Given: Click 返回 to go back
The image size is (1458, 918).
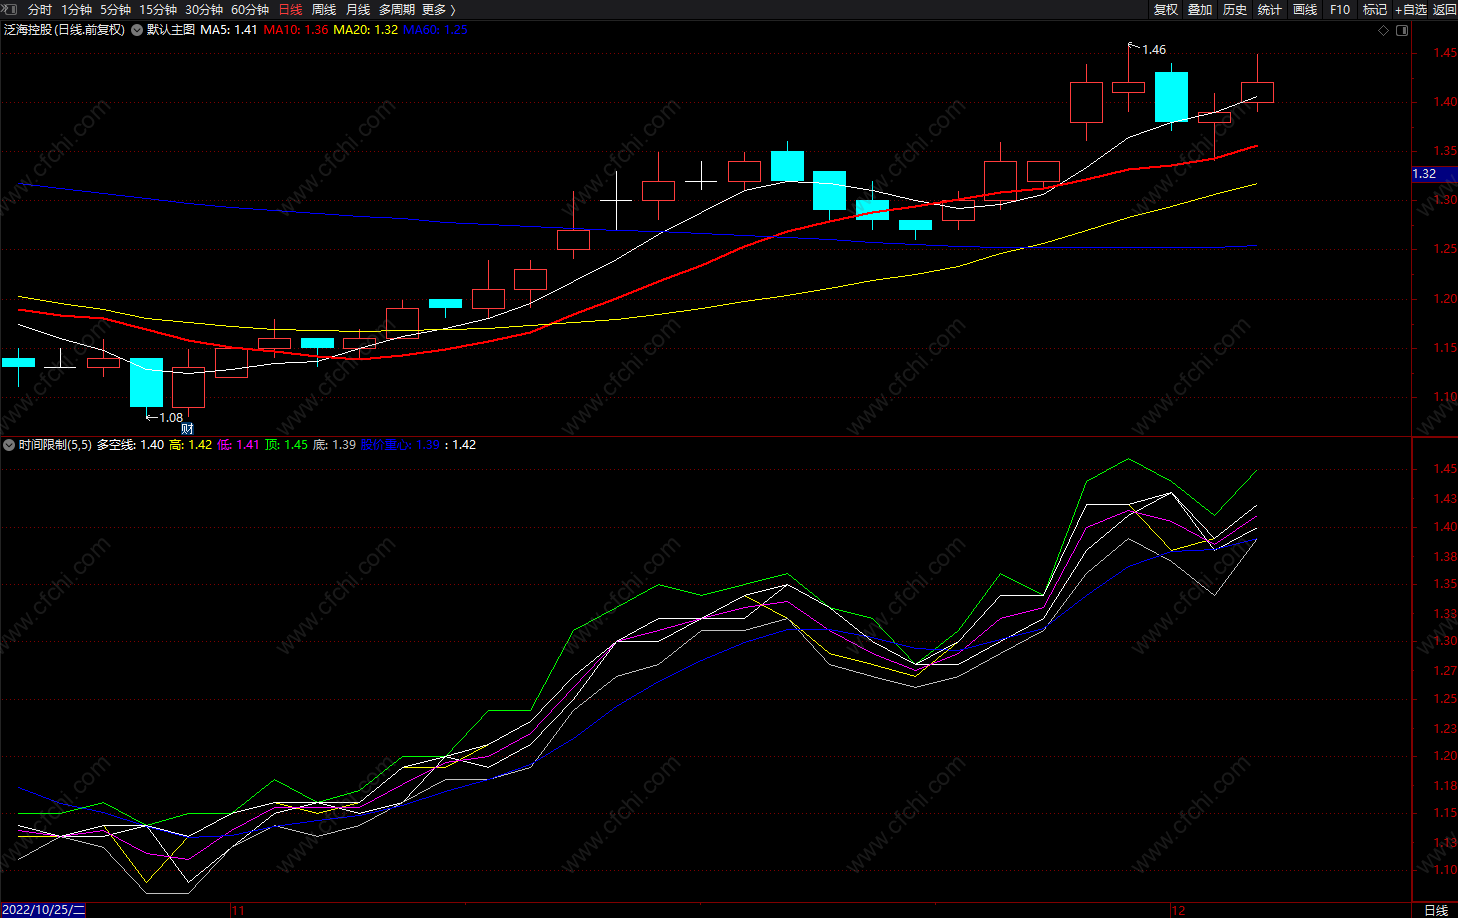Looking at the screenshot, I should 1445,9.
